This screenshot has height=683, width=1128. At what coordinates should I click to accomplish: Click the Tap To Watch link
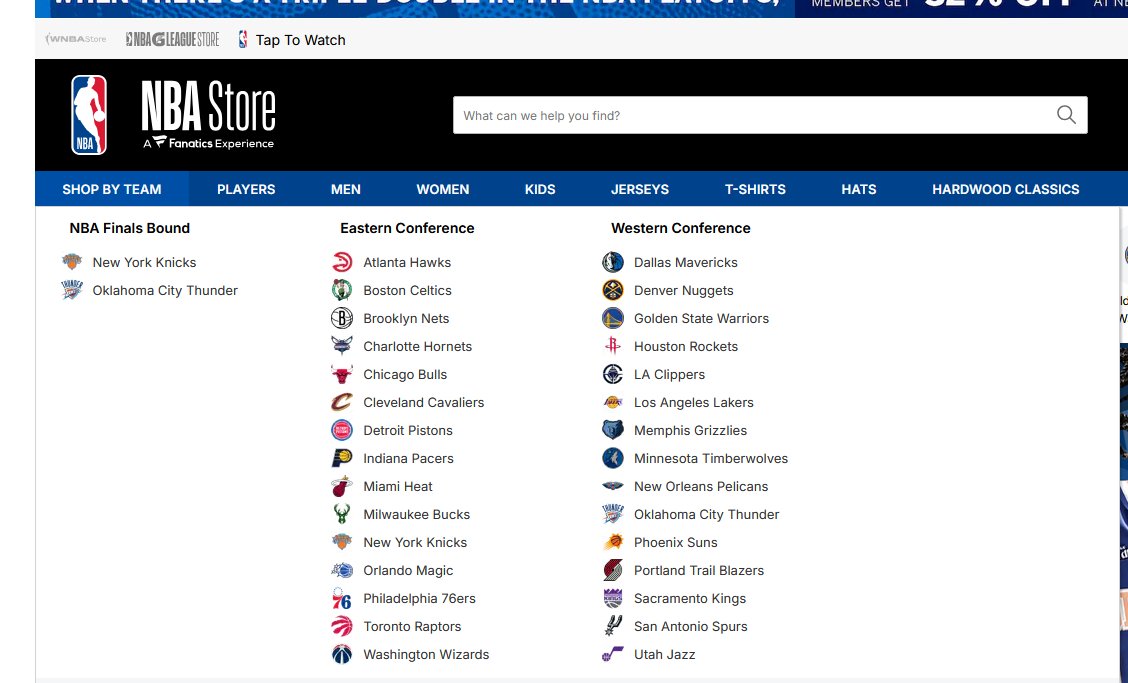292,40
